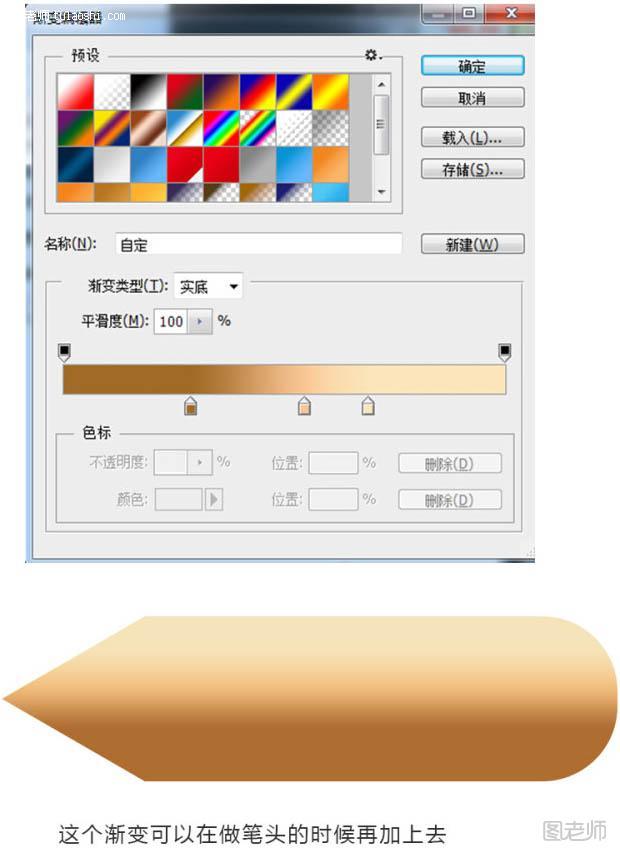Screen dimensions: 620x853
Task: Select the middle peach color stop
Action: point(305,406)
